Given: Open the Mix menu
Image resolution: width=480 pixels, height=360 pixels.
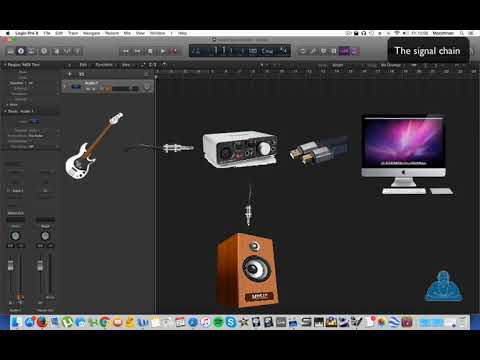Looking at the screenshot, I should [x=127, y=33].
